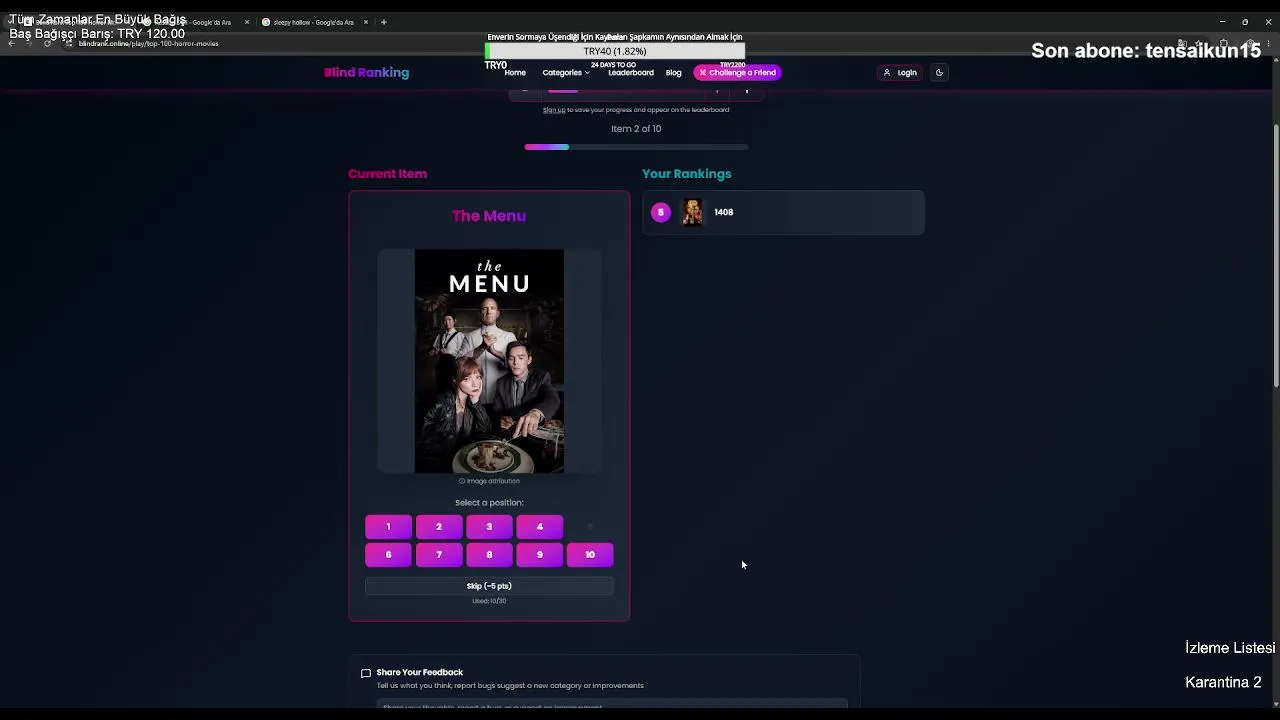Click 'The Menu' item title text
The image size is (1280, 720).
[489, 216]
